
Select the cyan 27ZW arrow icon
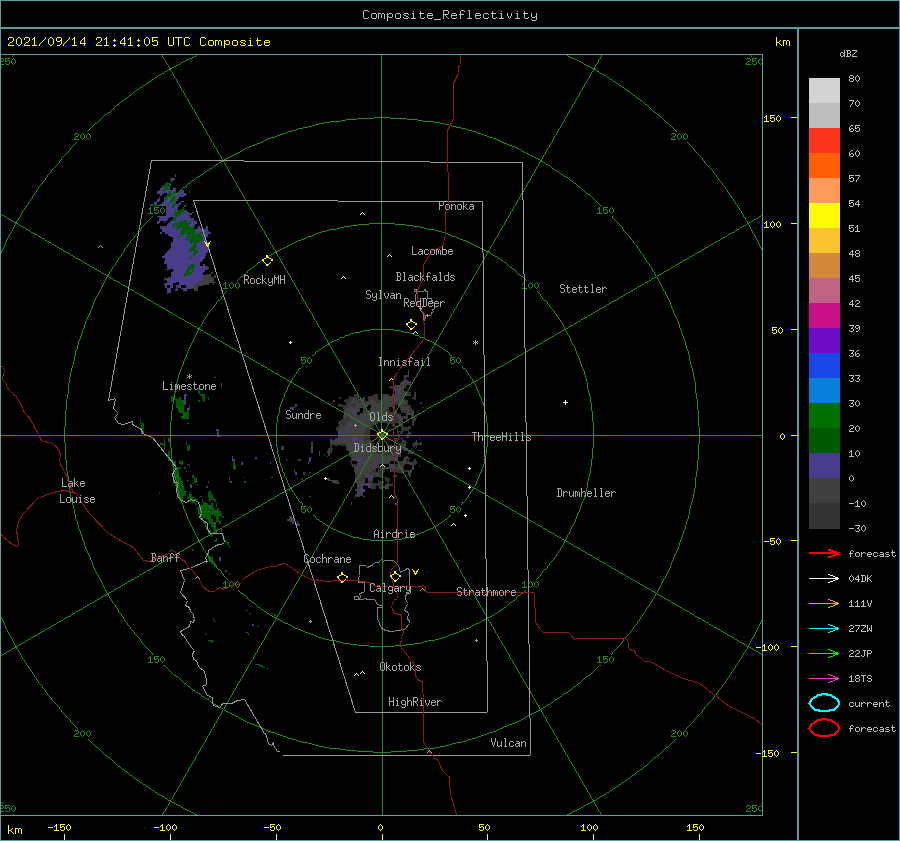pyautogui.click(x=824, y=629)
